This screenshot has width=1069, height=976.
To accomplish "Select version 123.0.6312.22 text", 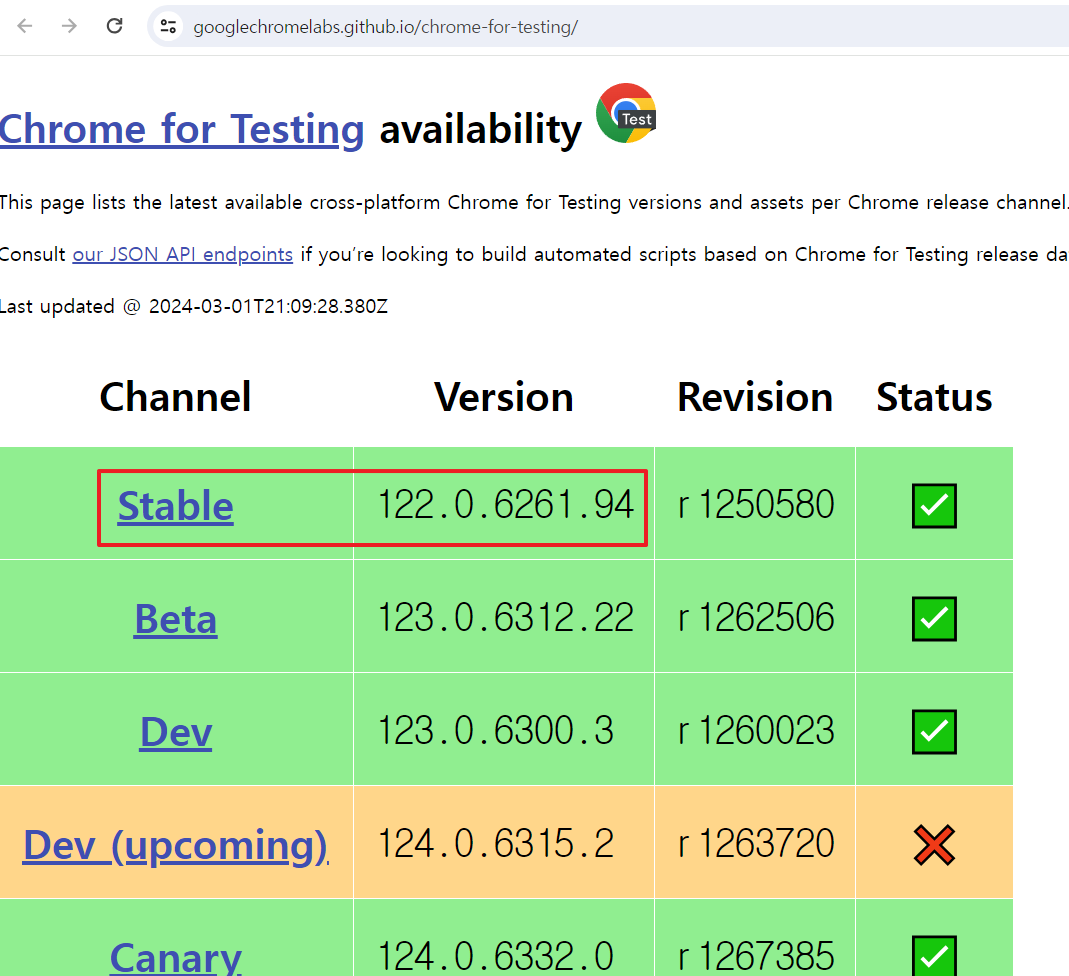I will click(505, 618).
